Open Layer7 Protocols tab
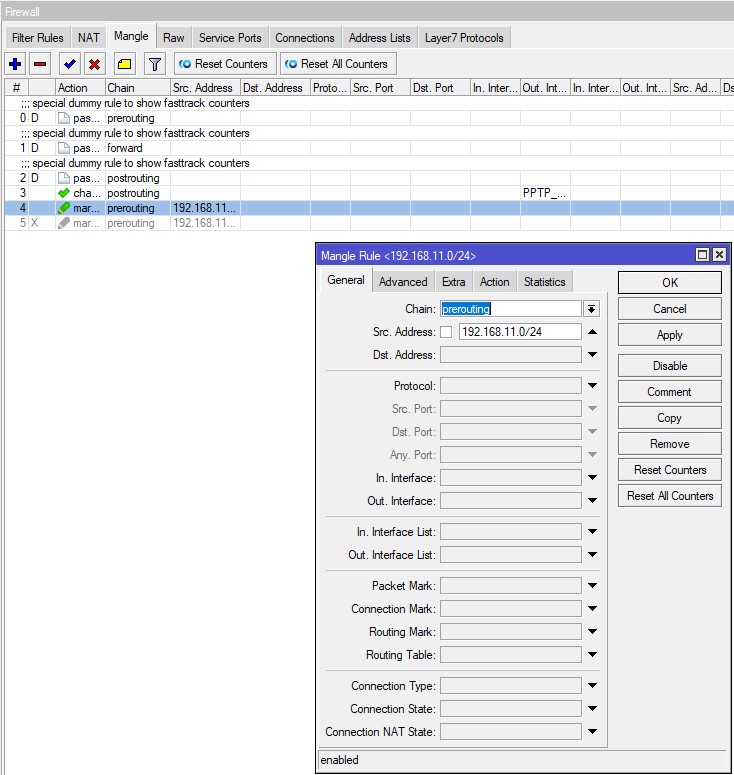This screenshot has height=775, width=734. (464, 38)
